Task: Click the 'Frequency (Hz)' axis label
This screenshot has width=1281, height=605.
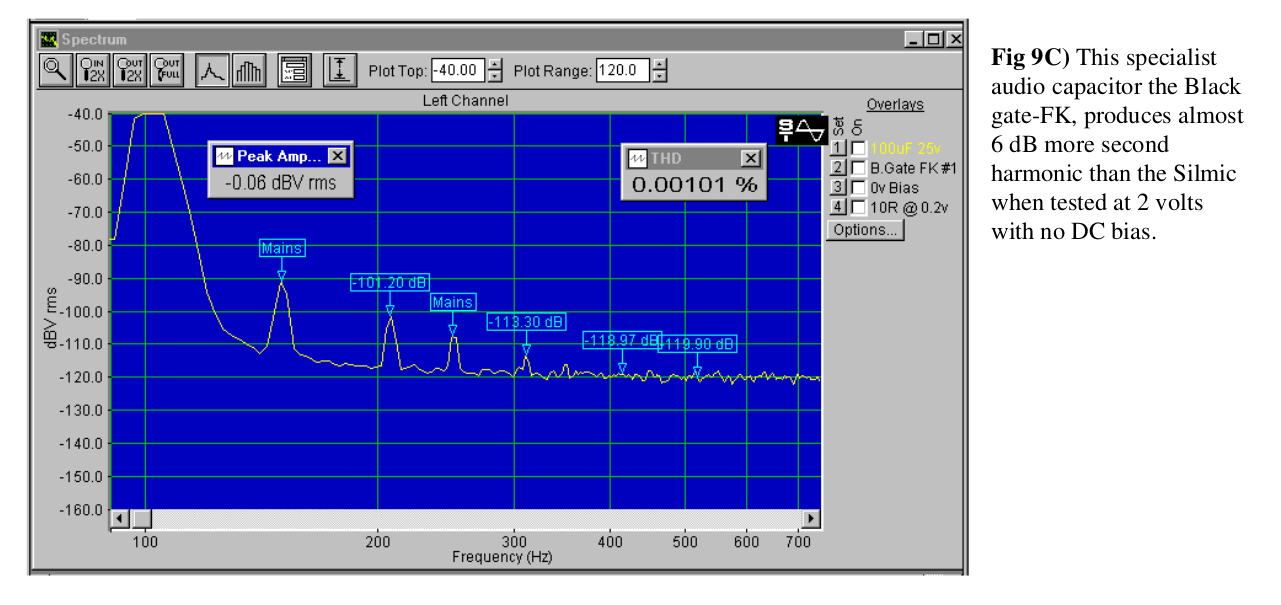Action: [502, 557]
